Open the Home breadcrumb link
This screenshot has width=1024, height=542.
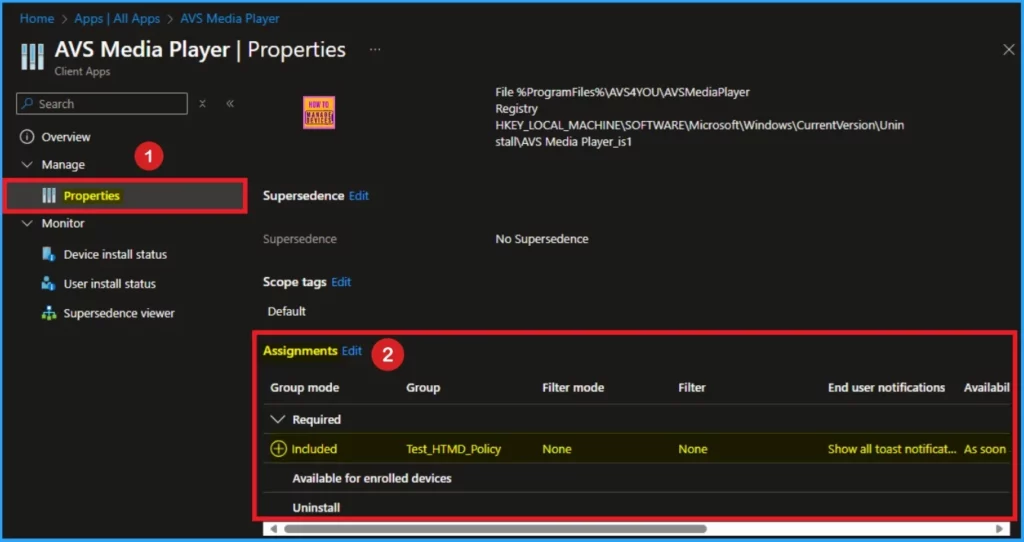[x=37, y=18]
